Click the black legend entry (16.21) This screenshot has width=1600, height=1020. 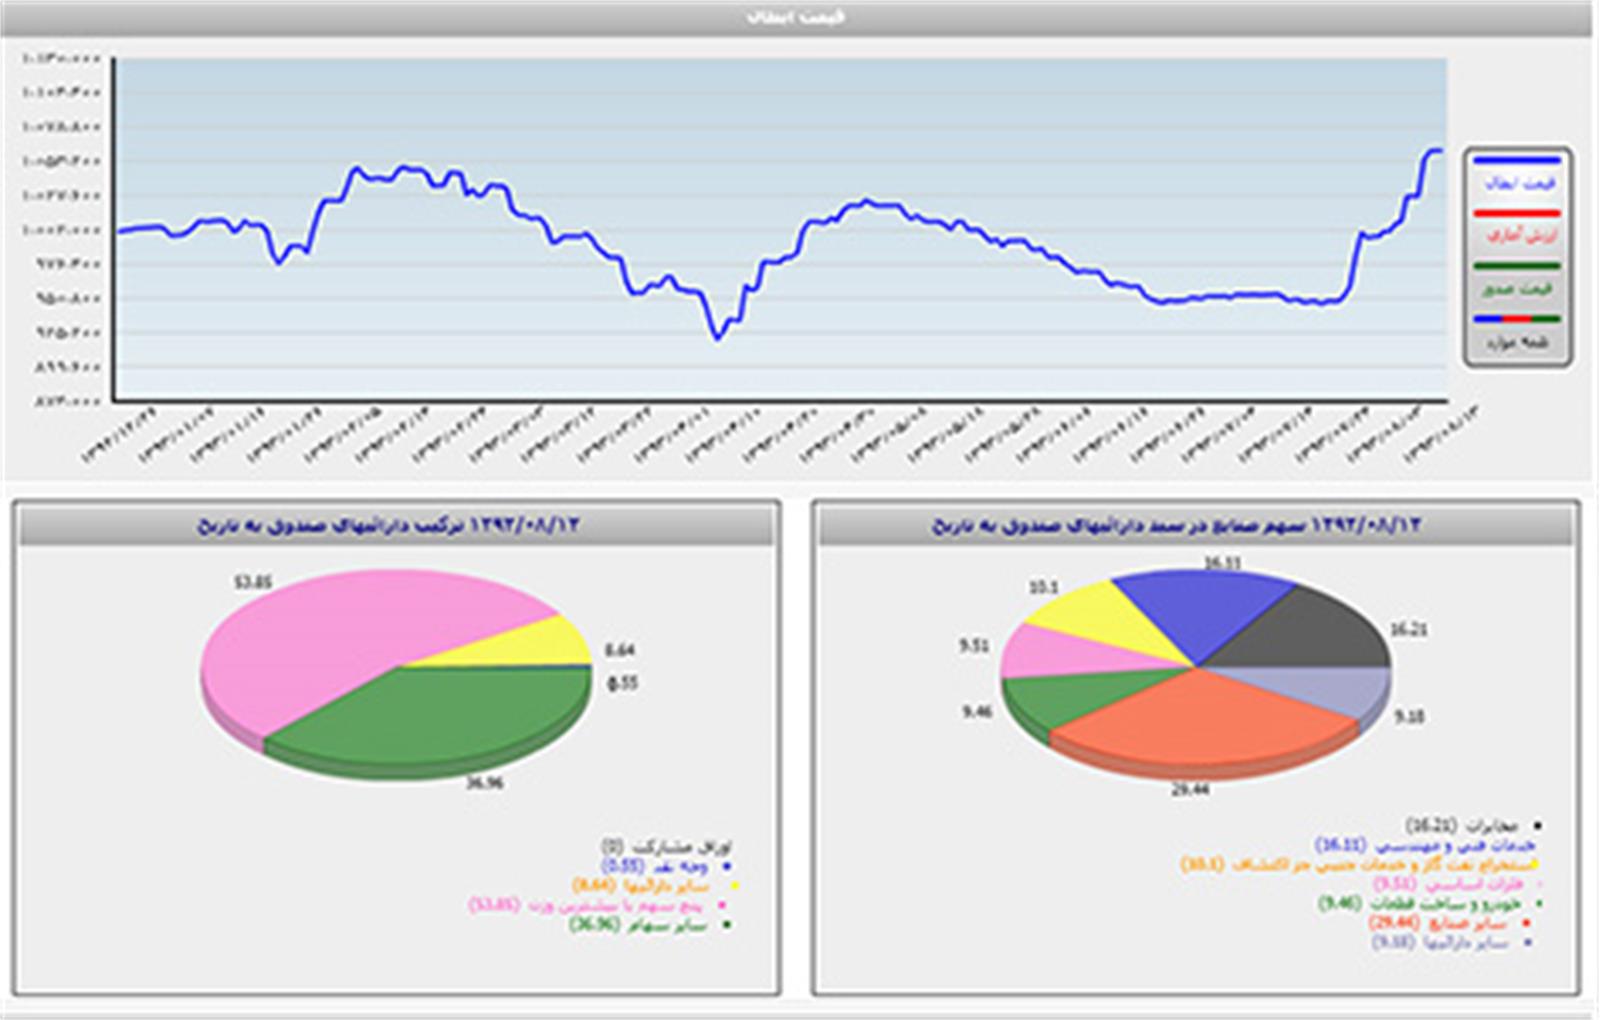click(x=1473, y=826)
